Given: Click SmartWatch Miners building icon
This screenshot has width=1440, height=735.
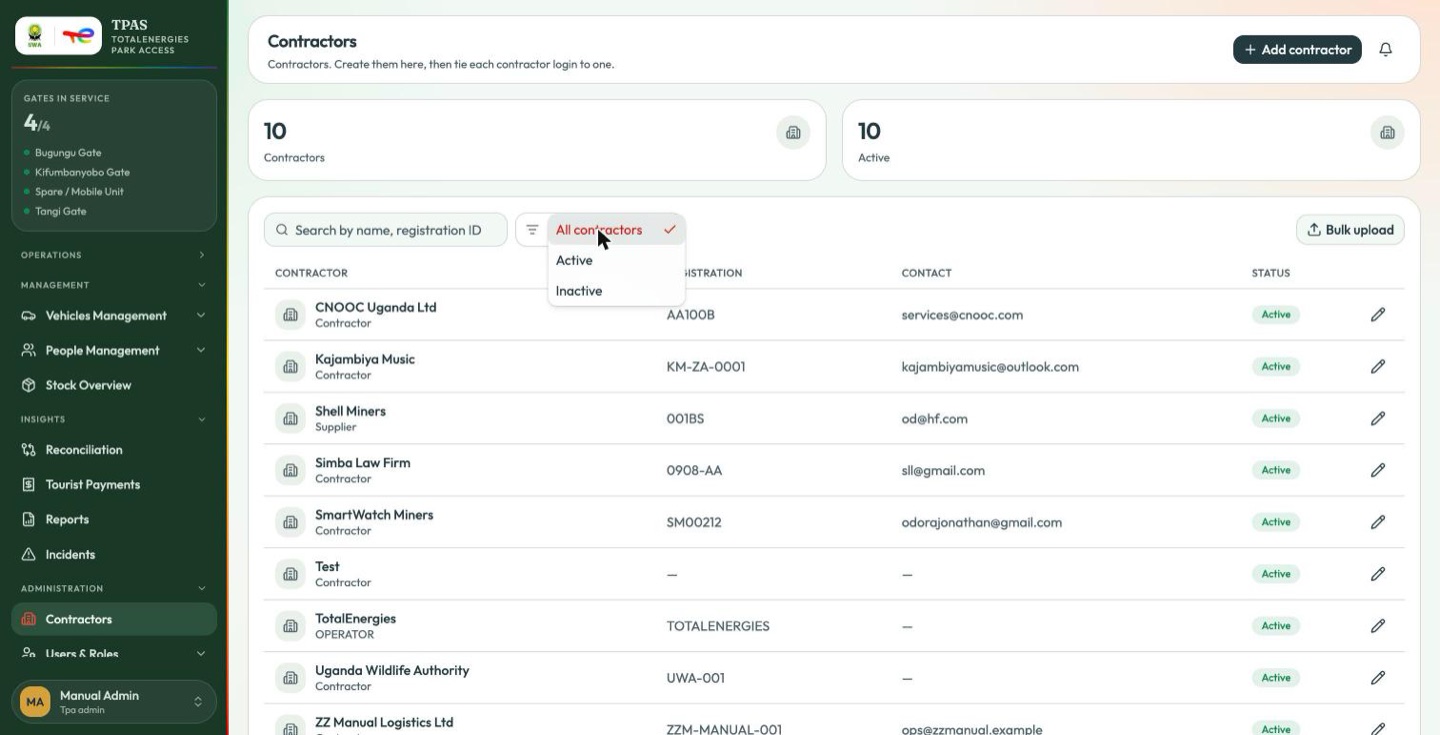Looking at the screenshot, I should click(x=290, y=522).
